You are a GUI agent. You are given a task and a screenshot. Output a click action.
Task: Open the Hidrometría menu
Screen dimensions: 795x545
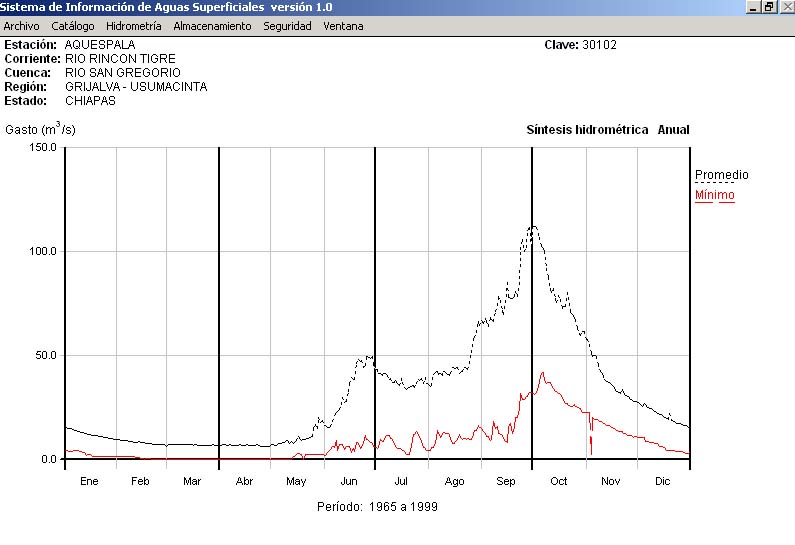pos(133,26)
